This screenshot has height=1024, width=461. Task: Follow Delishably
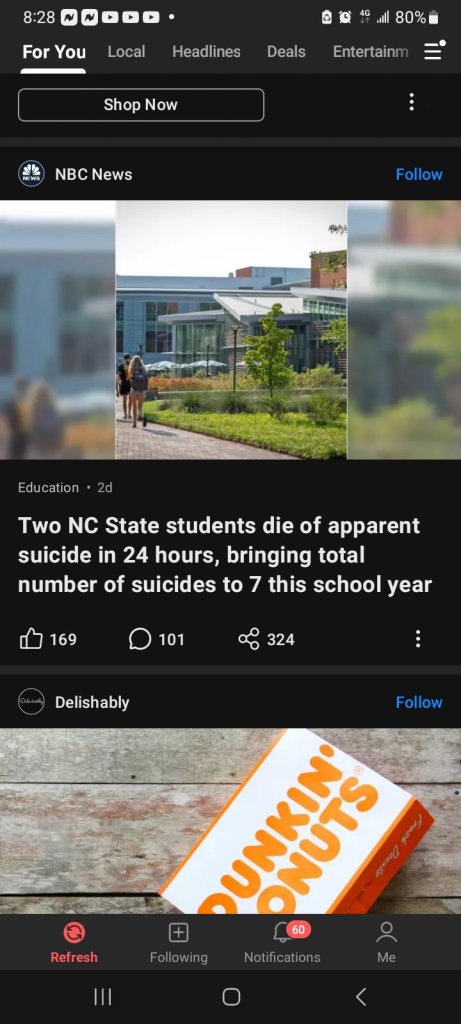419,702
